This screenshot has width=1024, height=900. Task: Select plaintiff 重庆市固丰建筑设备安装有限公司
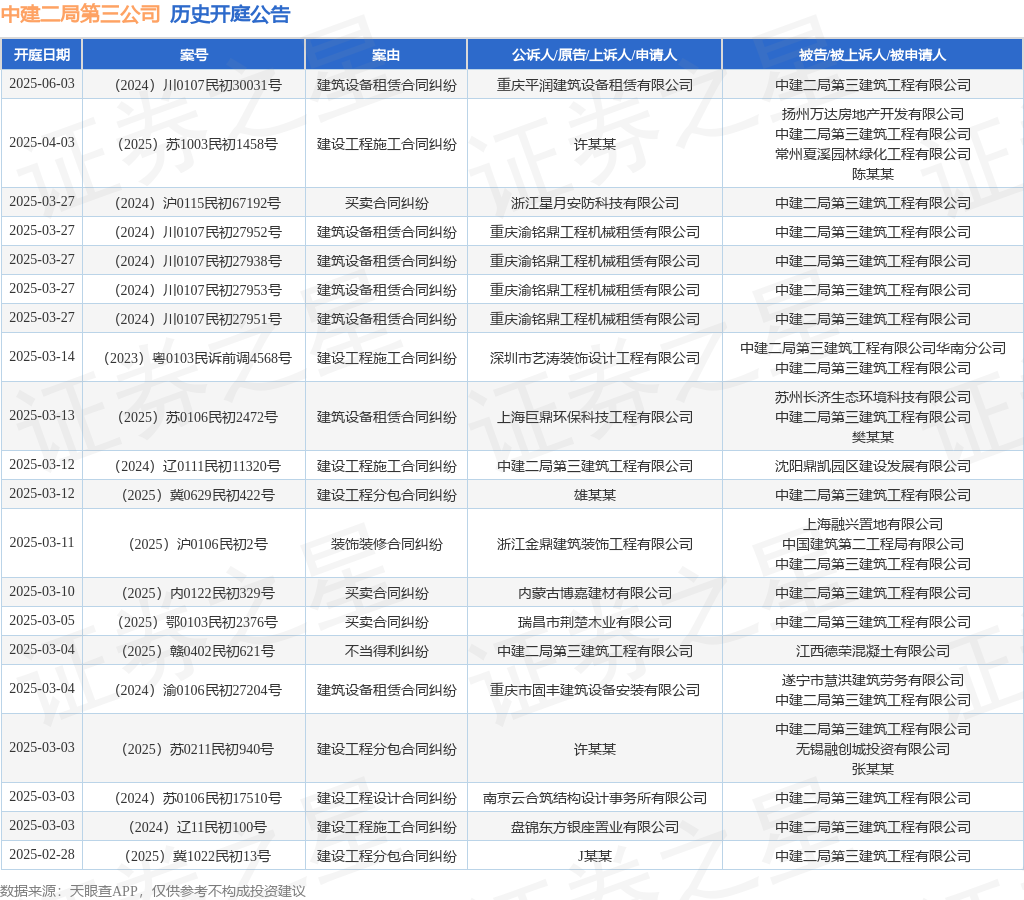tap(594, 690)
